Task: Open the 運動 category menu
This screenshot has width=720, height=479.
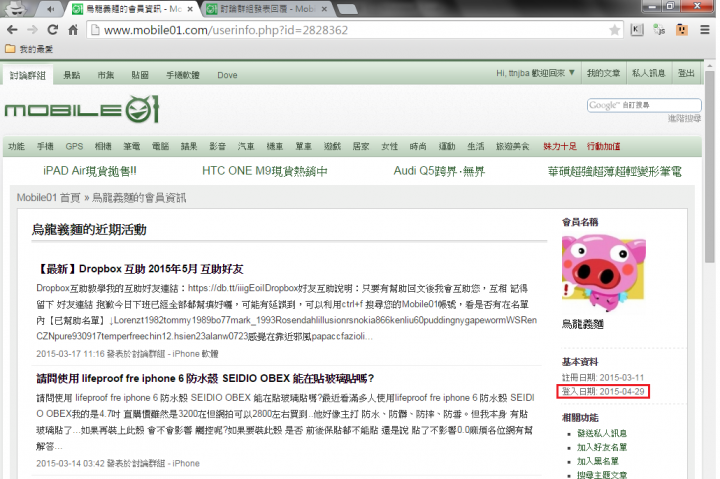Action: [447, 147]
